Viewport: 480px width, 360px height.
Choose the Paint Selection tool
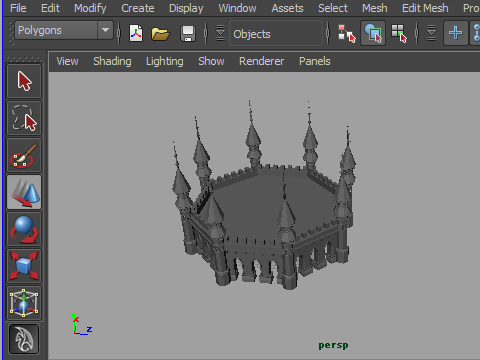tap(24, 155)
